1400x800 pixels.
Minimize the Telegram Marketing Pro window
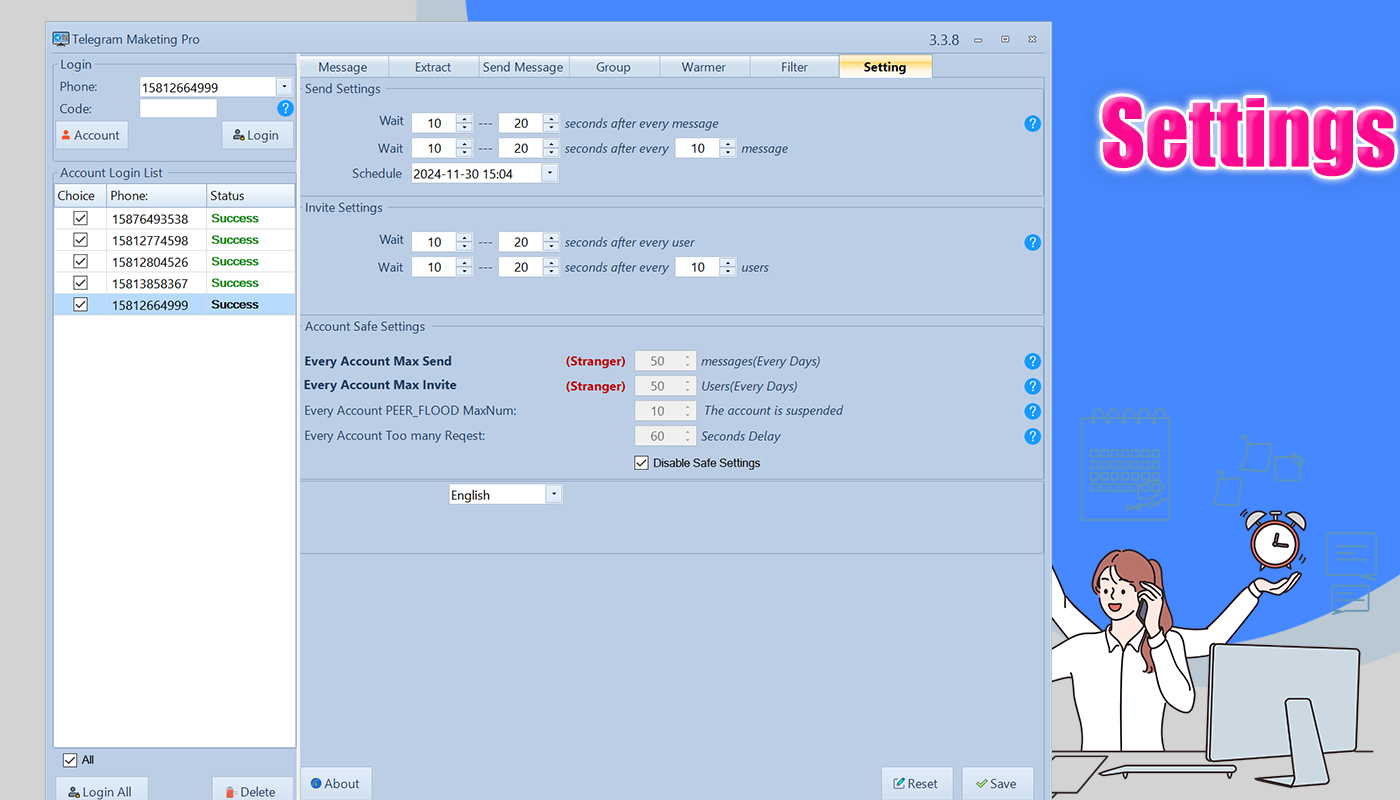978,40
